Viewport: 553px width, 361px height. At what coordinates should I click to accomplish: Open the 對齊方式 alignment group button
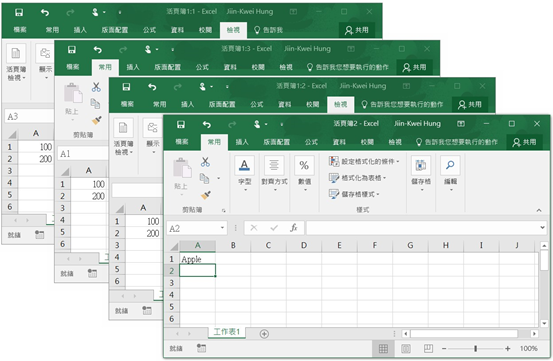[x=274, y=174]
